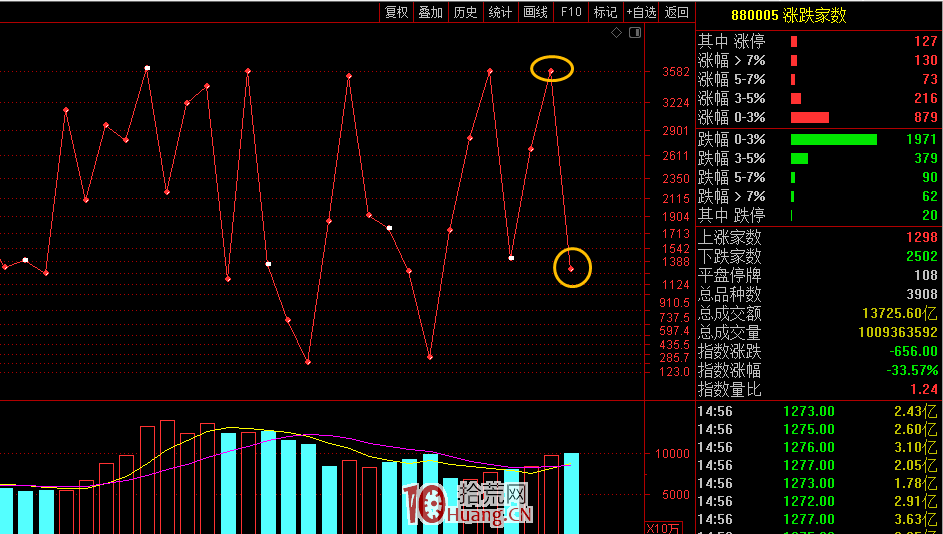
Task: Open the F10 company info
Action: pos(570,12)
